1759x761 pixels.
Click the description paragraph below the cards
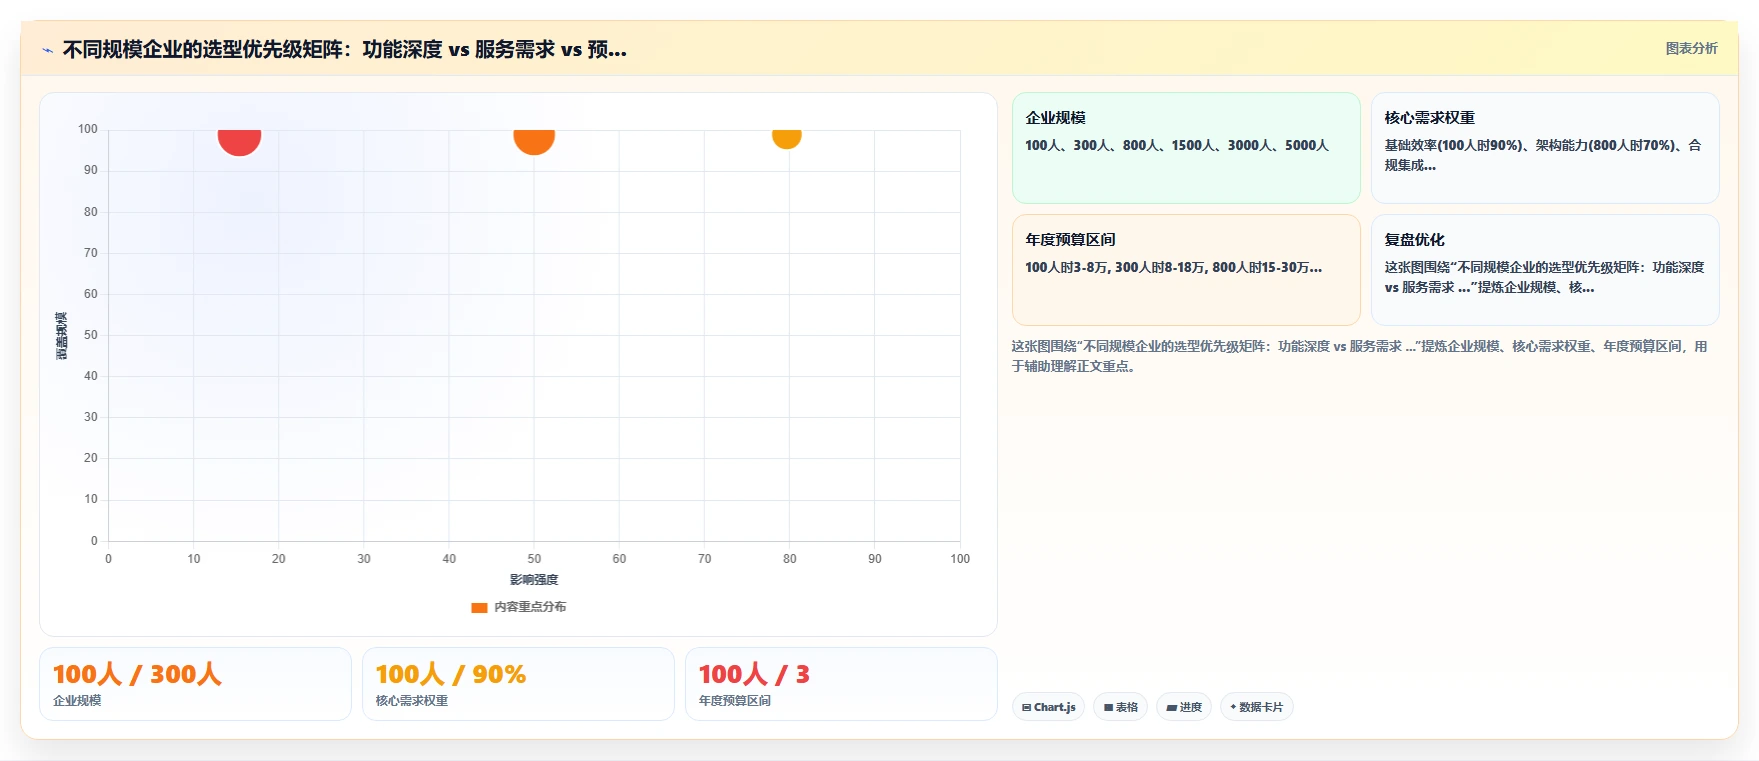pos(1359,356)
